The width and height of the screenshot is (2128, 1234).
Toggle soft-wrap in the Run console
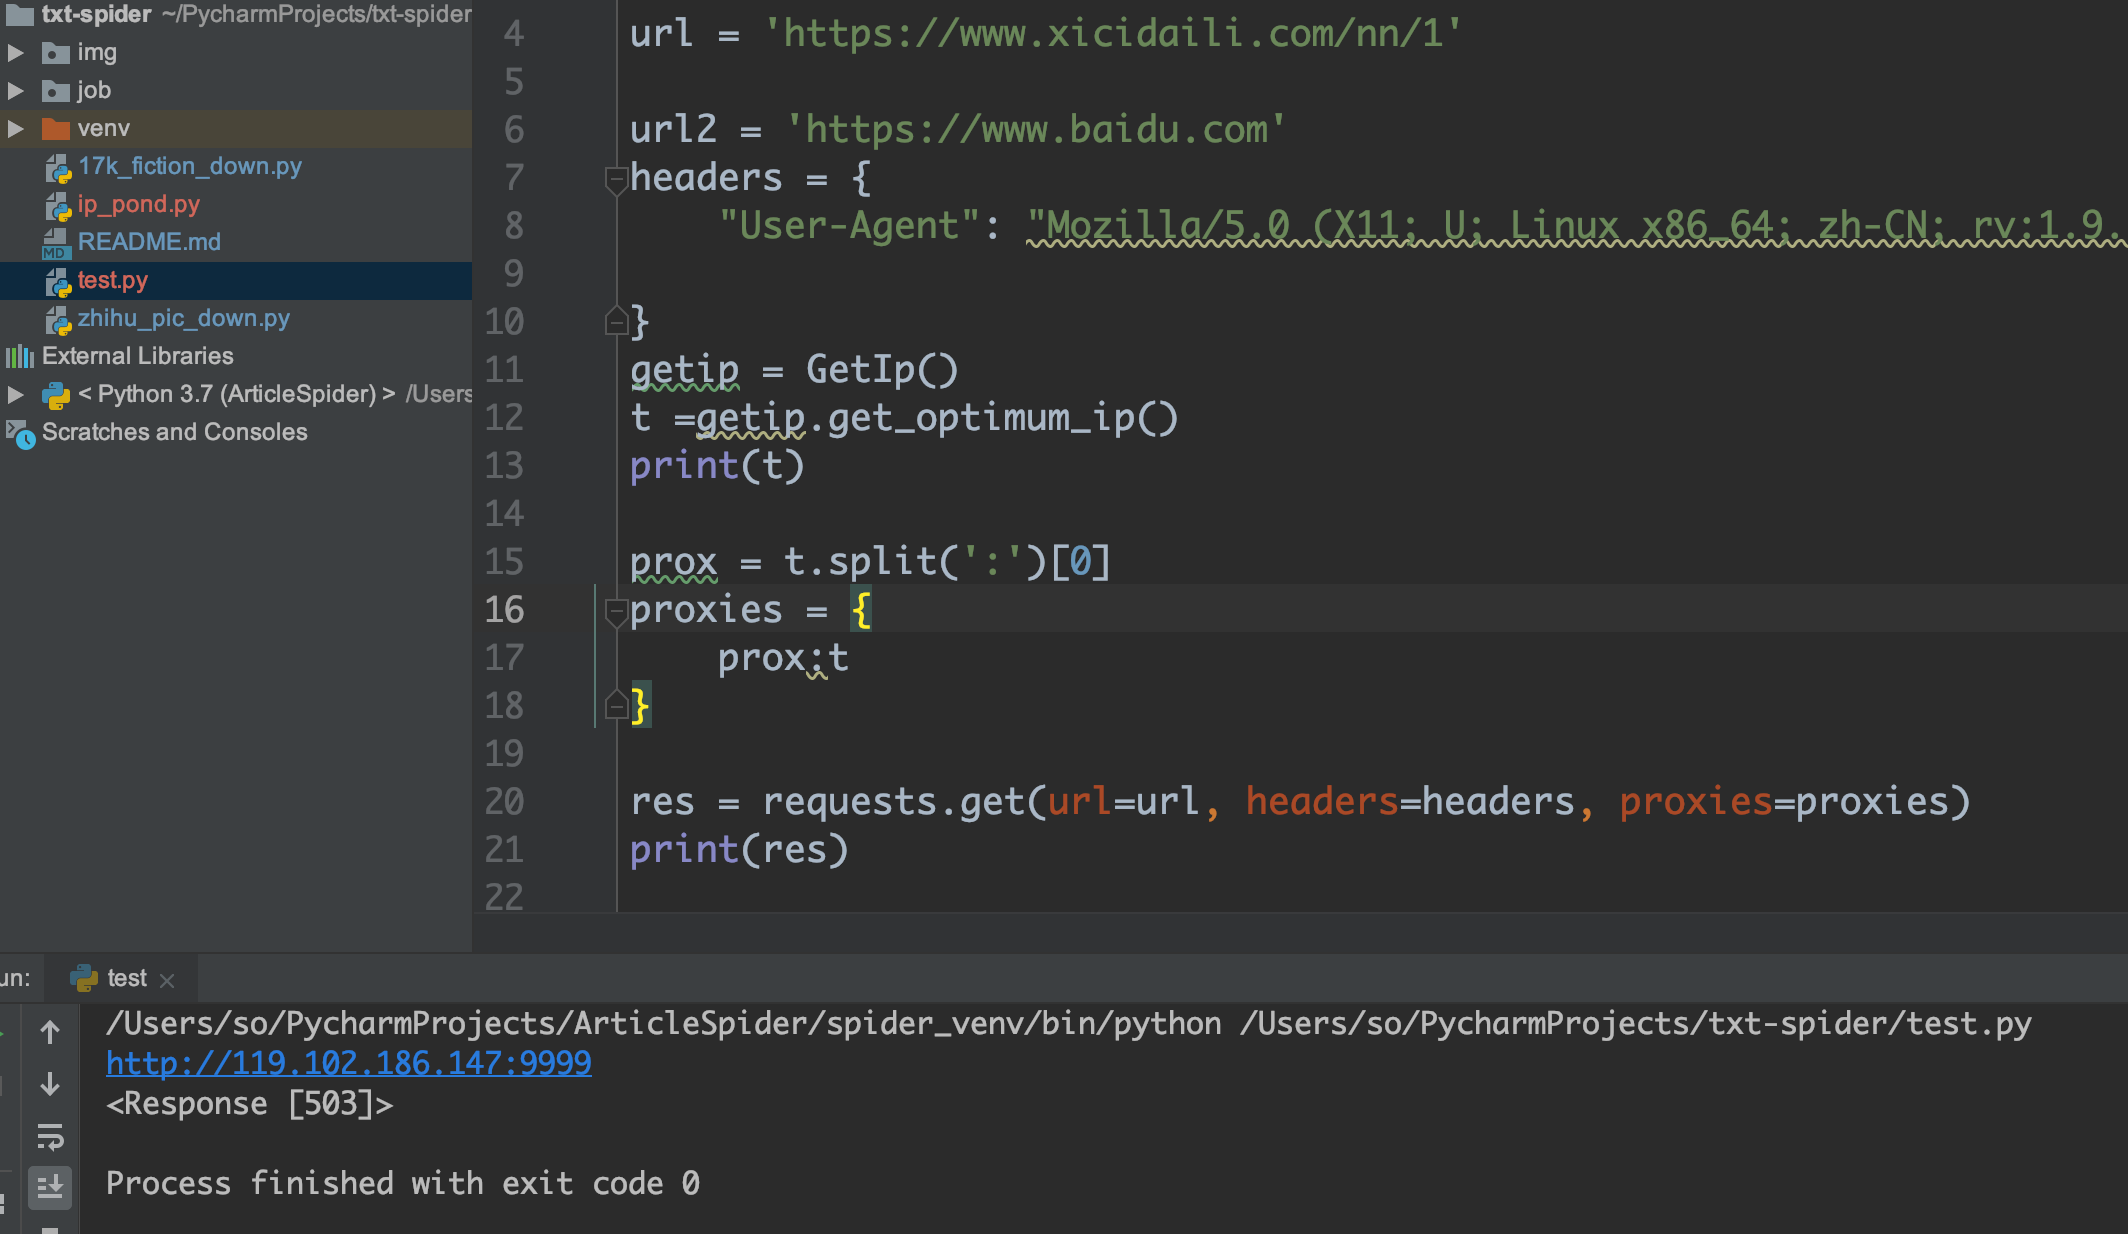50,1137
